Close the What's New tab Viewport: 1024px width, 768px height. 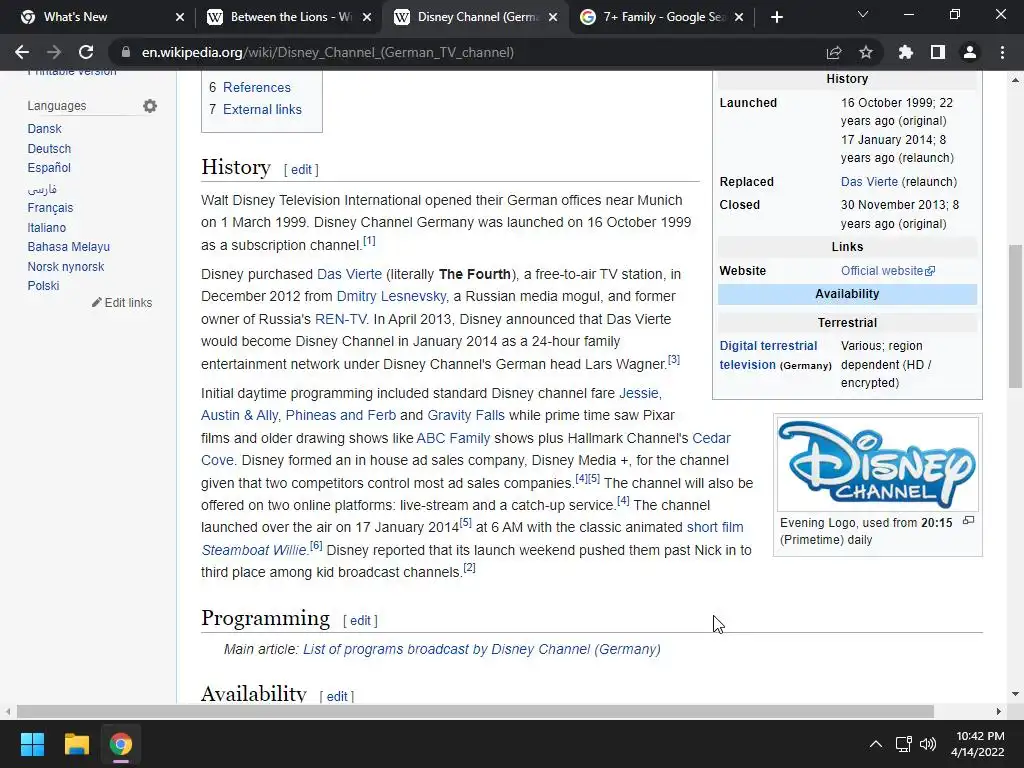coord(180,17)
